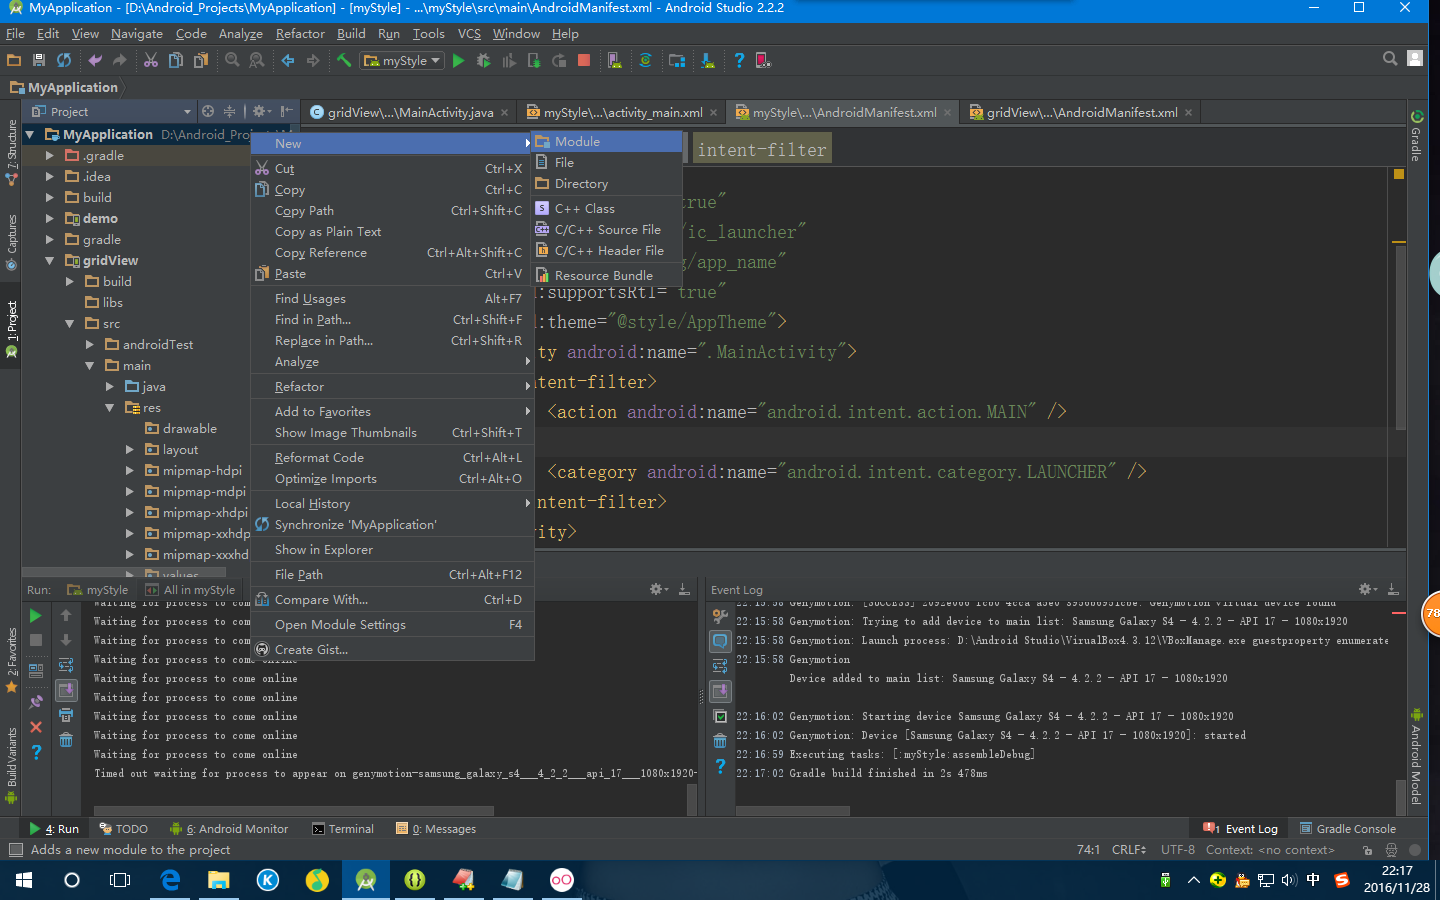Choose Copy Path from context menu
Viewport: 1440px width, 900px height.
pos(392,211)
